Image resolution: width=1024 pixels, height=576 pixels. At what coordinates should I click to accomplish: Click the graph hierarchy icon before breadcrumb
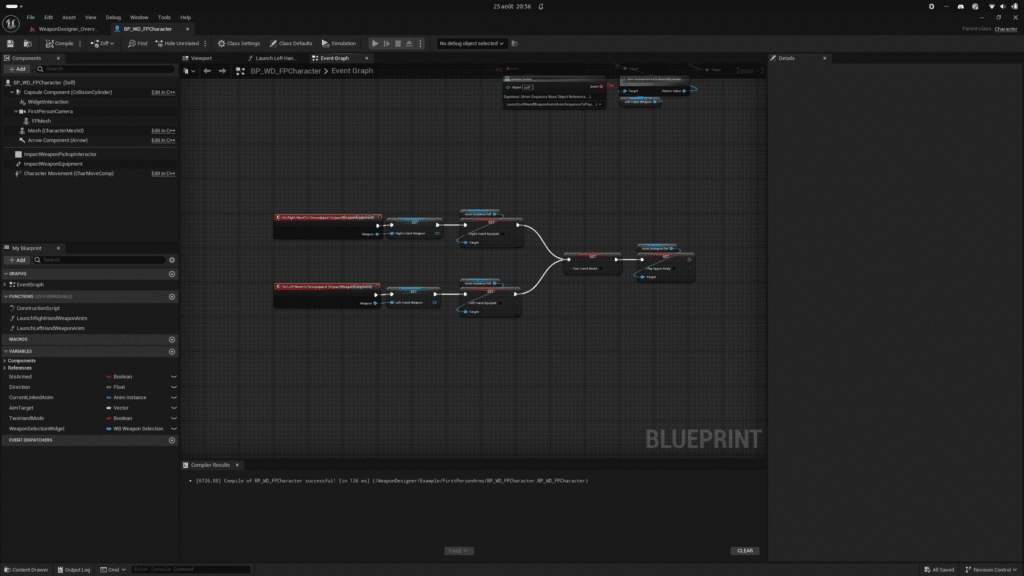240,71
